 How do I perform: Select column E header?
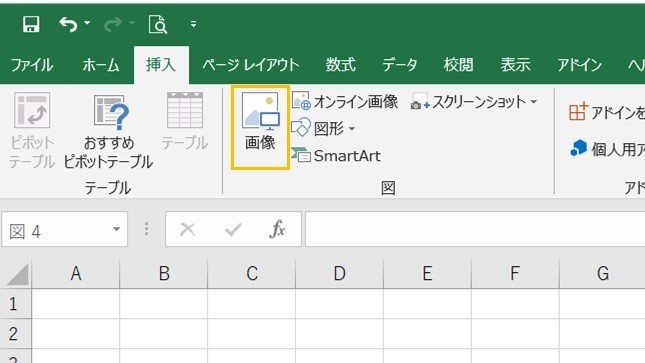point(427,273)
